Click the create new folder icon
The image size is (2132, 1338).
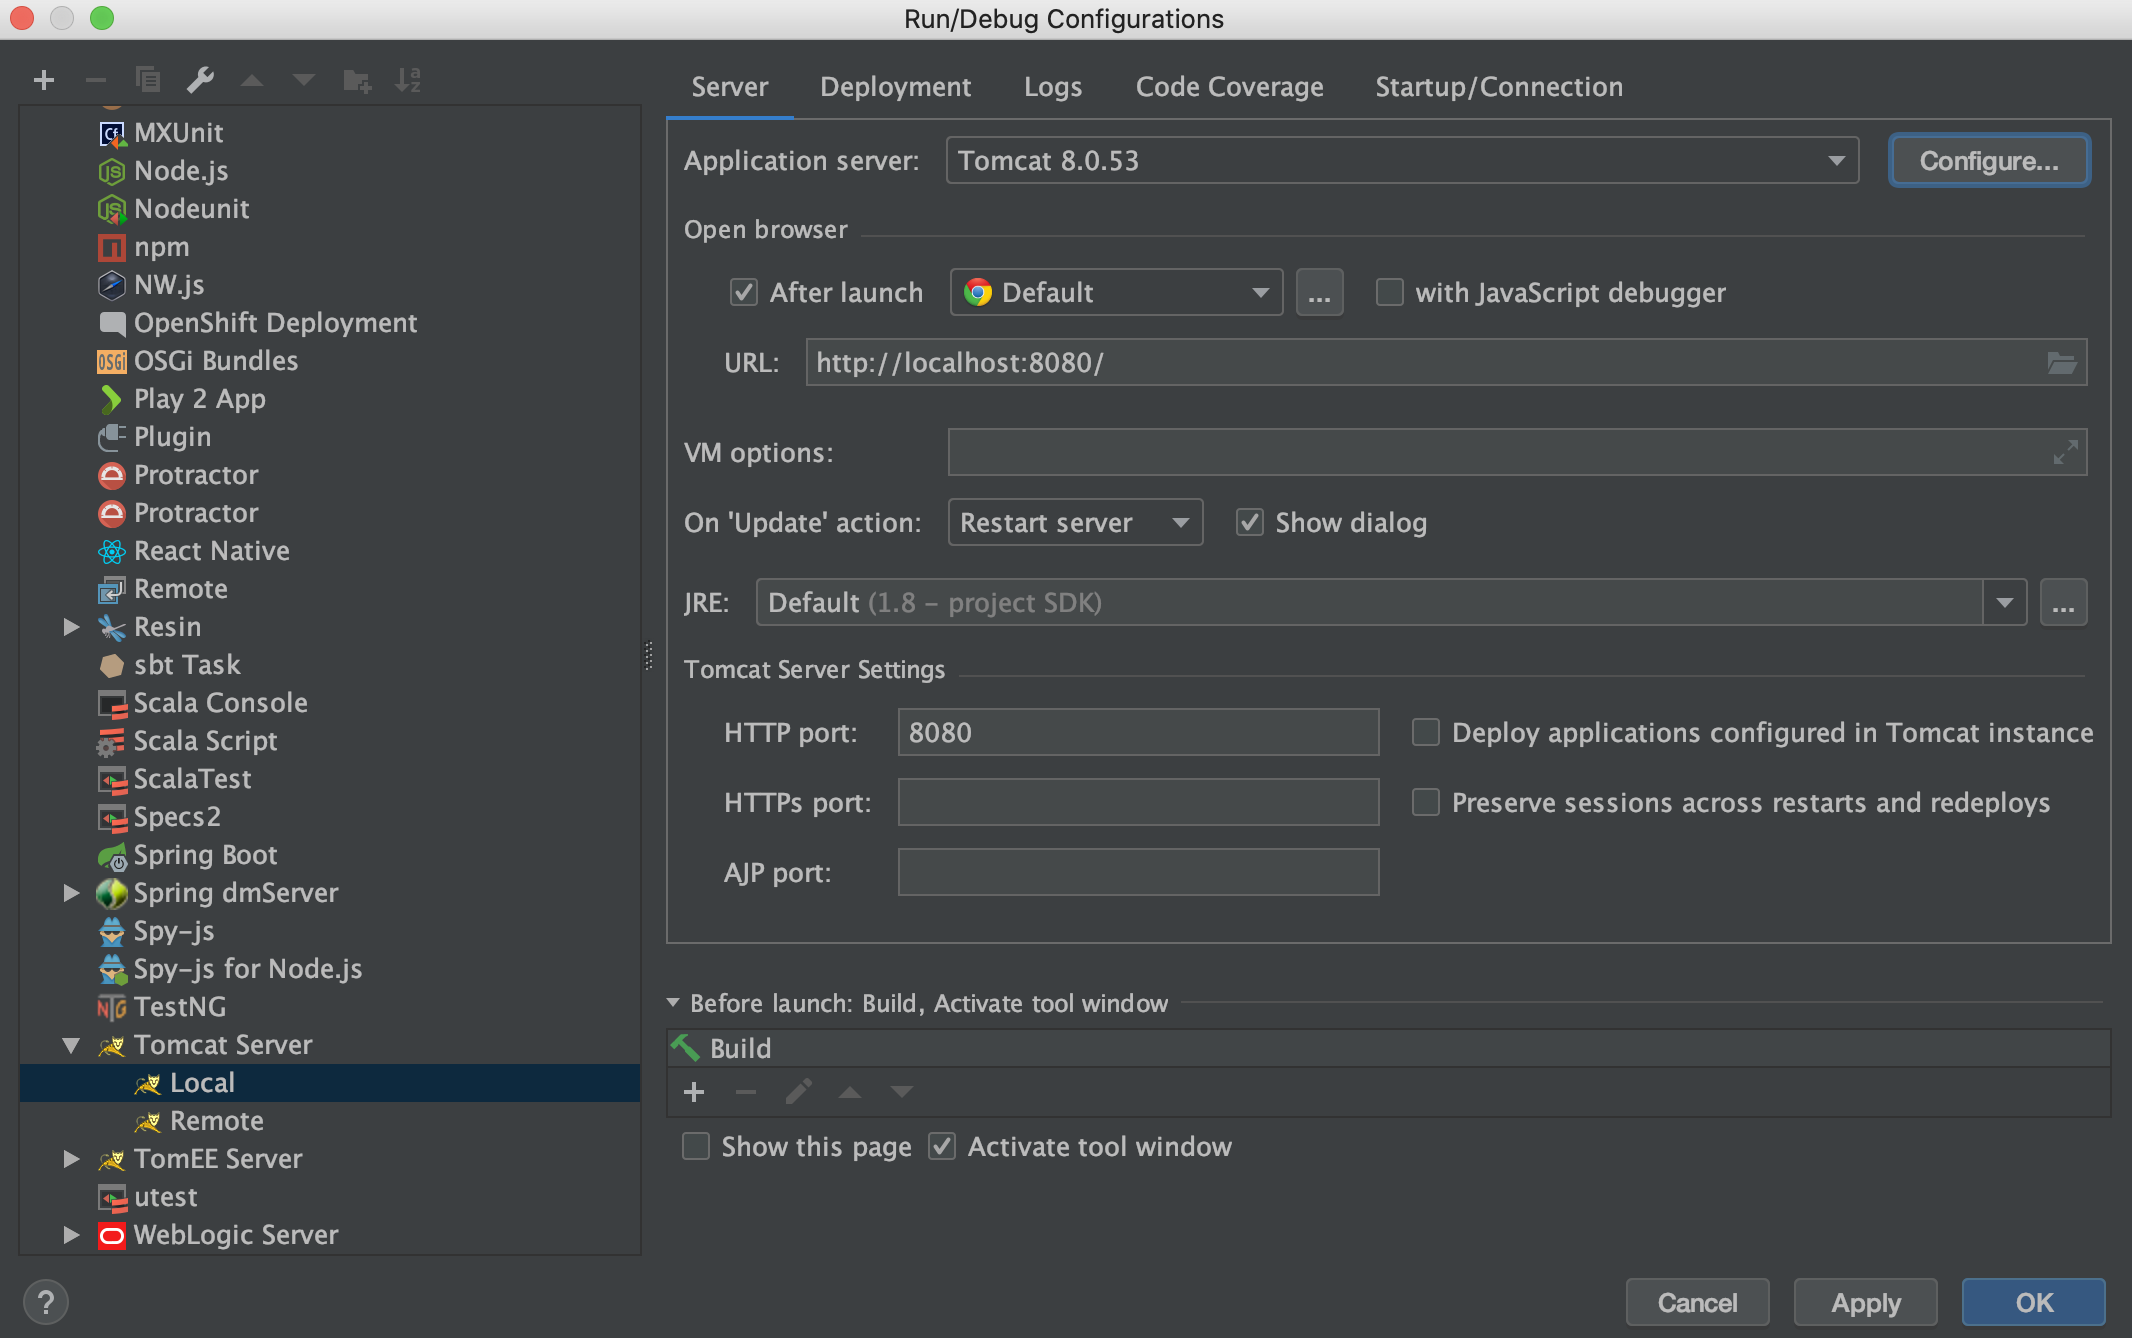tap(356, 80)
